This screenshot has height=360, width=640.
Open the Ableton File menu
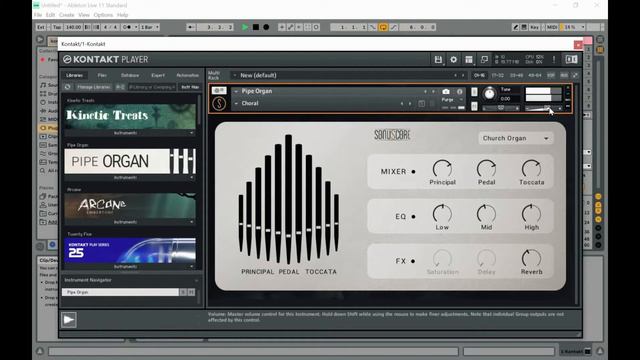click(x=38, y=15)
